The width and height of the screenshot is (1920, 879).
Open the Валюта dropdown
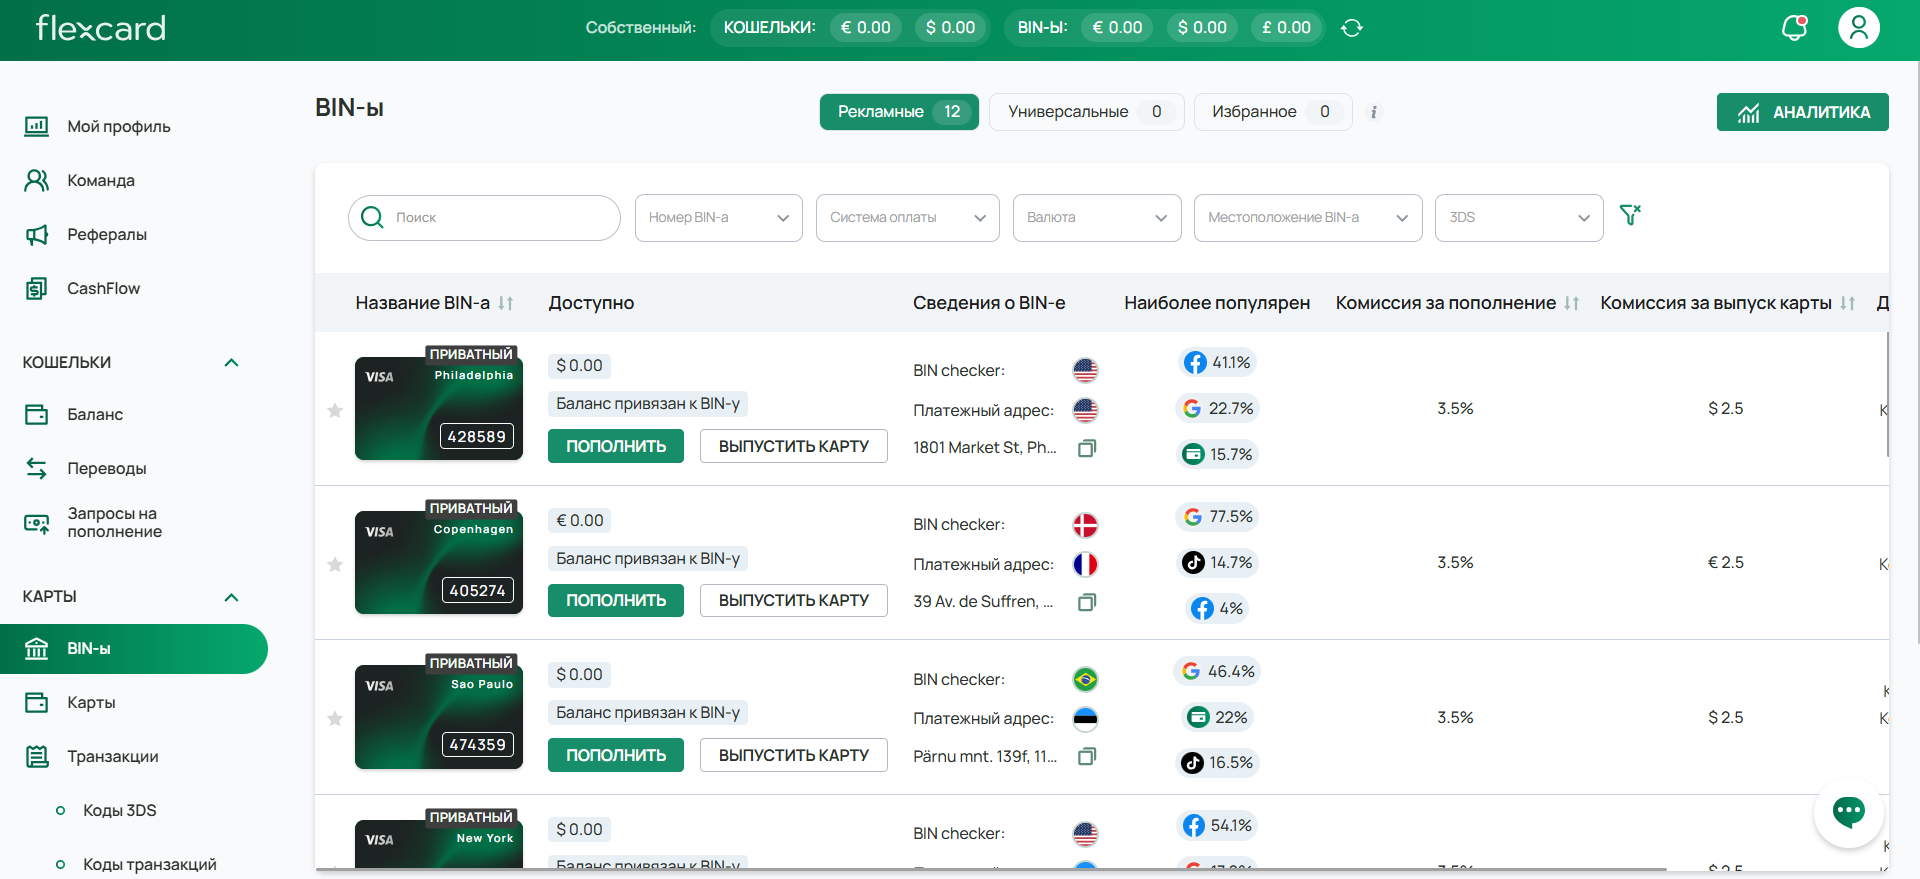click(1096, 218)
